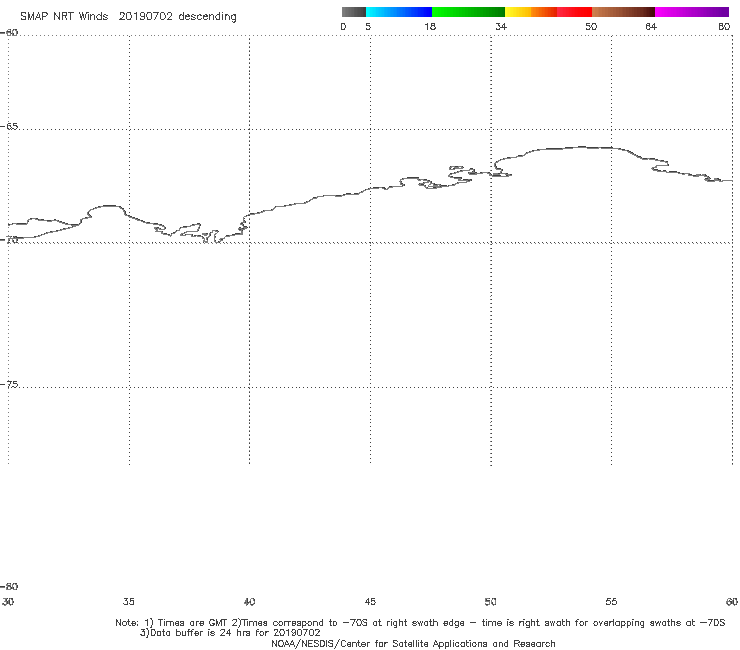Click the "SMAP NRT Winds" title text
This screenshot has width=740, height=650.
(67, 16)
